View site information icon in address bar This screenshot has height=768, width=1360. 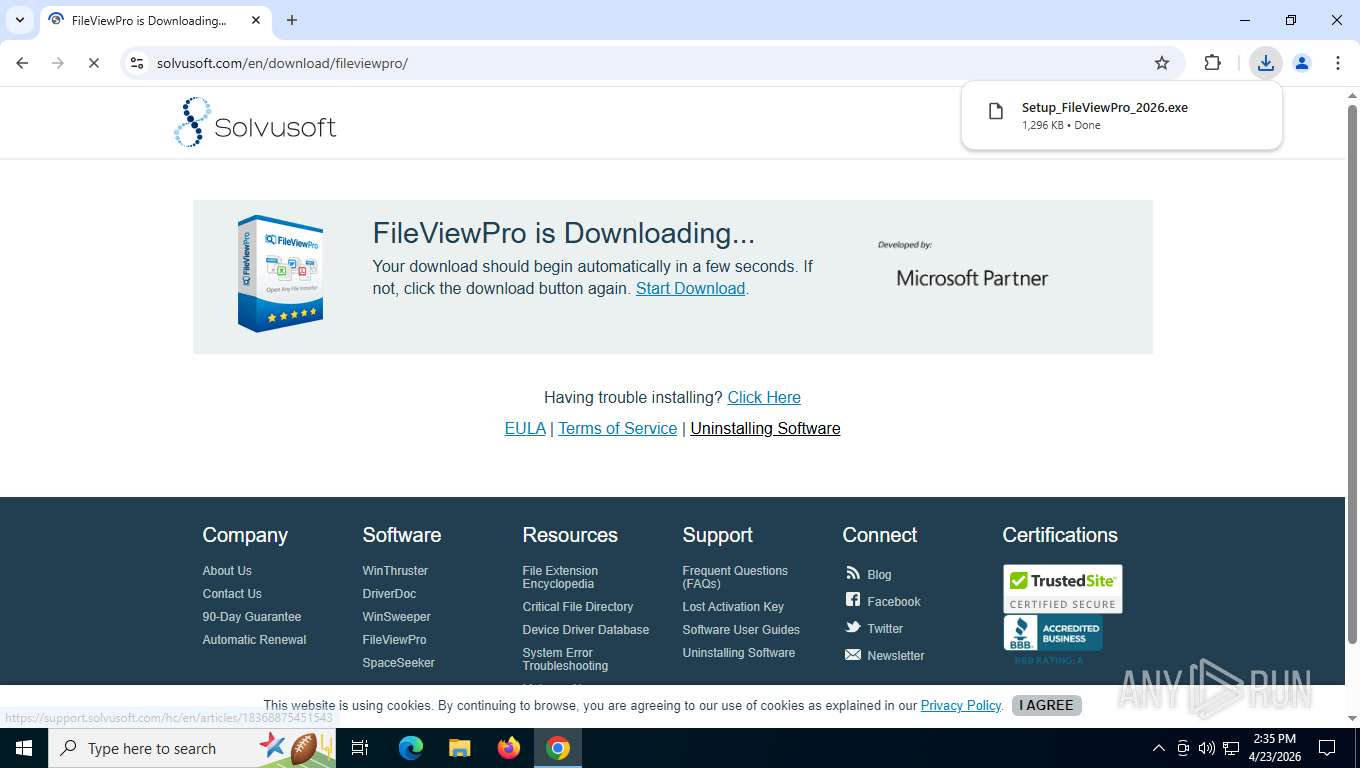click(137, 63)
